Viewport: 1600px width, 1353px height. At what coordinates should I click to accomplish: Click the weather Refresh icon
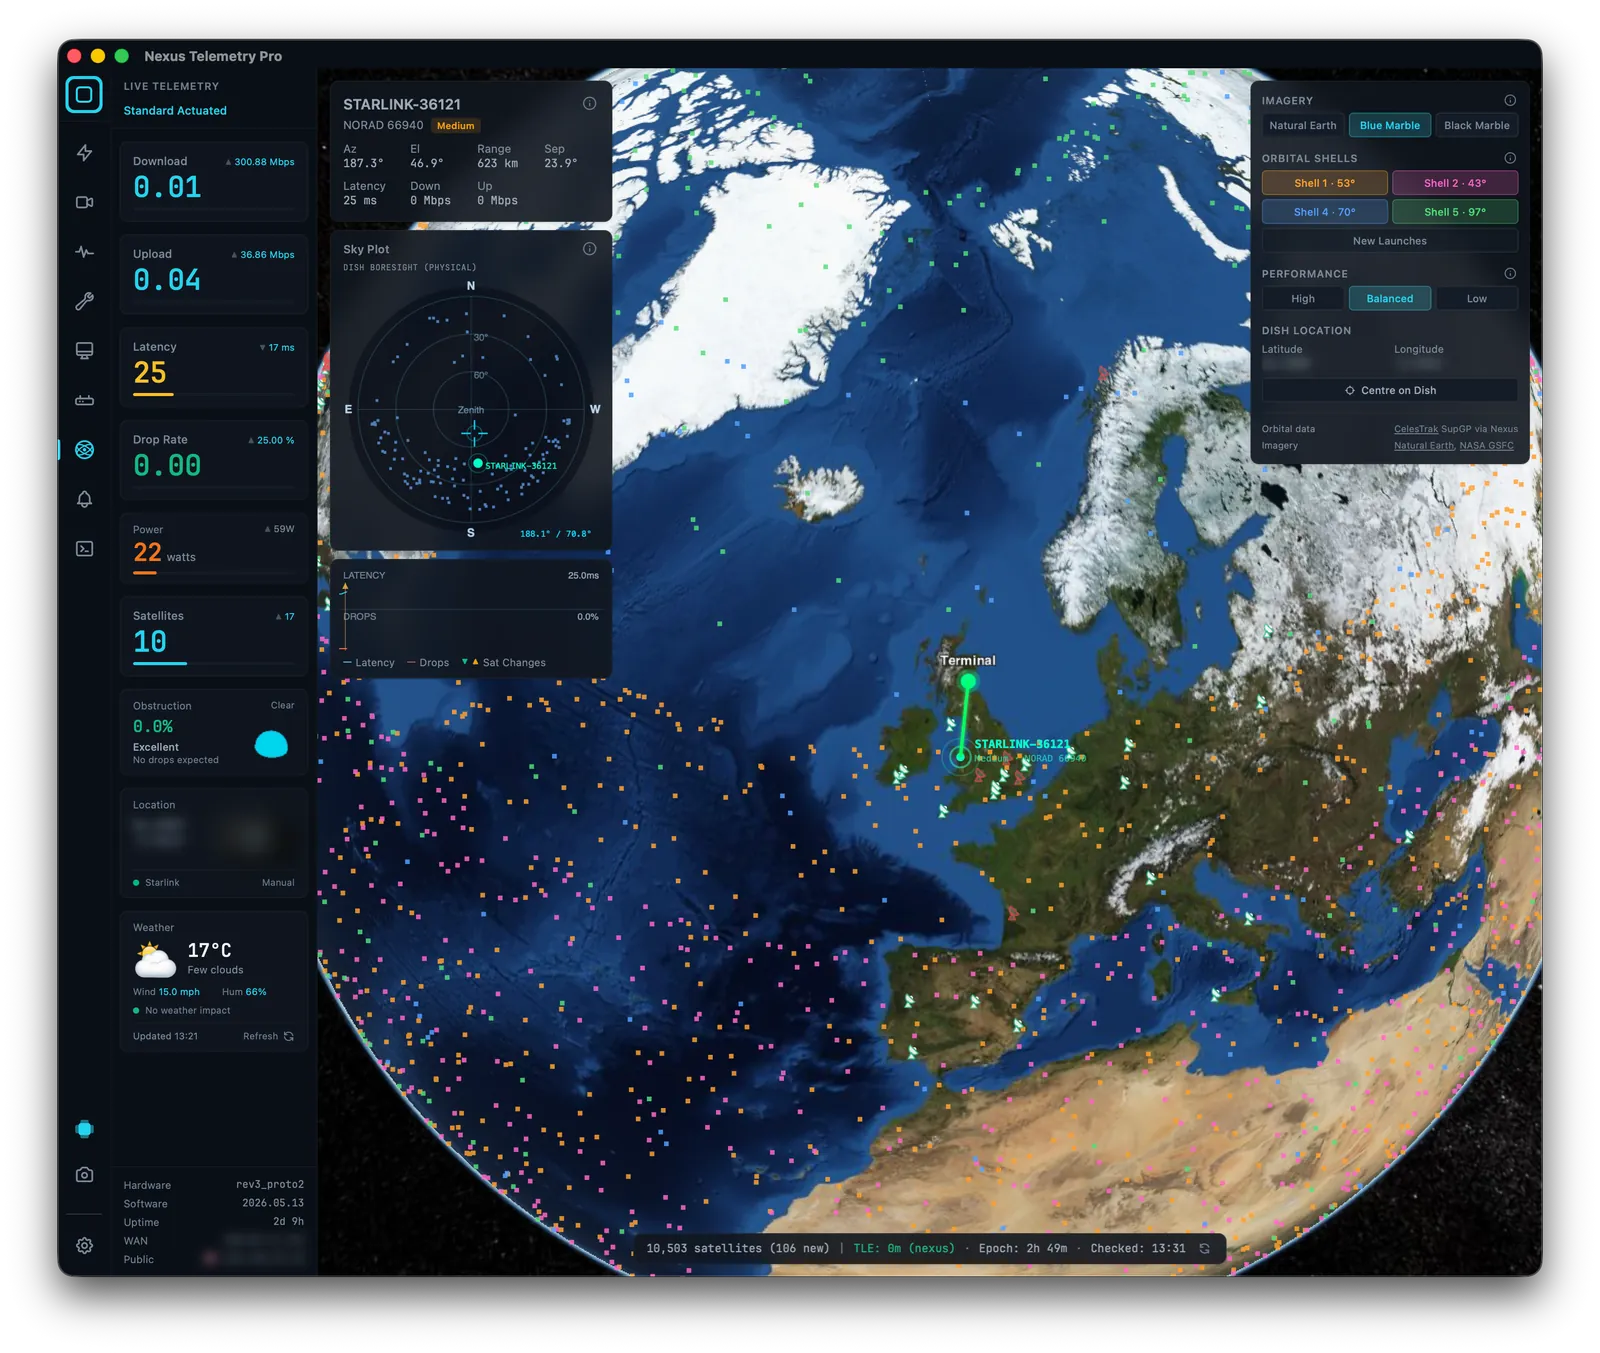(289, 1036)
